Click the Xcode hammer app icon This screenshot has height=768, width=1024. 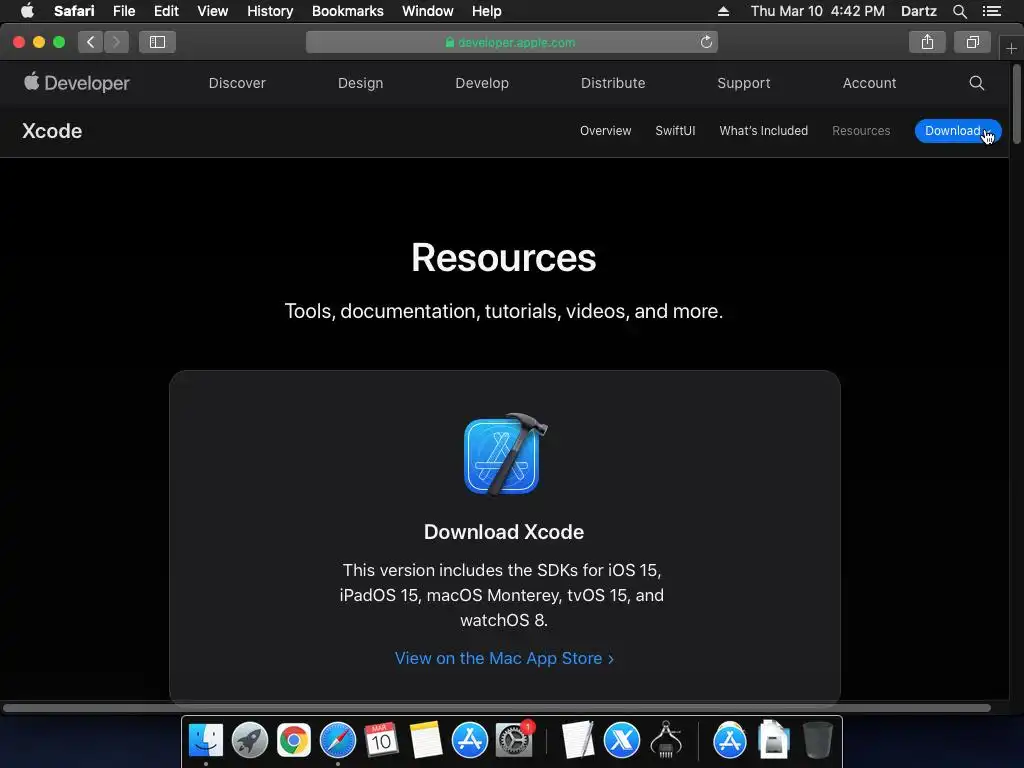[x=504, y=455]
